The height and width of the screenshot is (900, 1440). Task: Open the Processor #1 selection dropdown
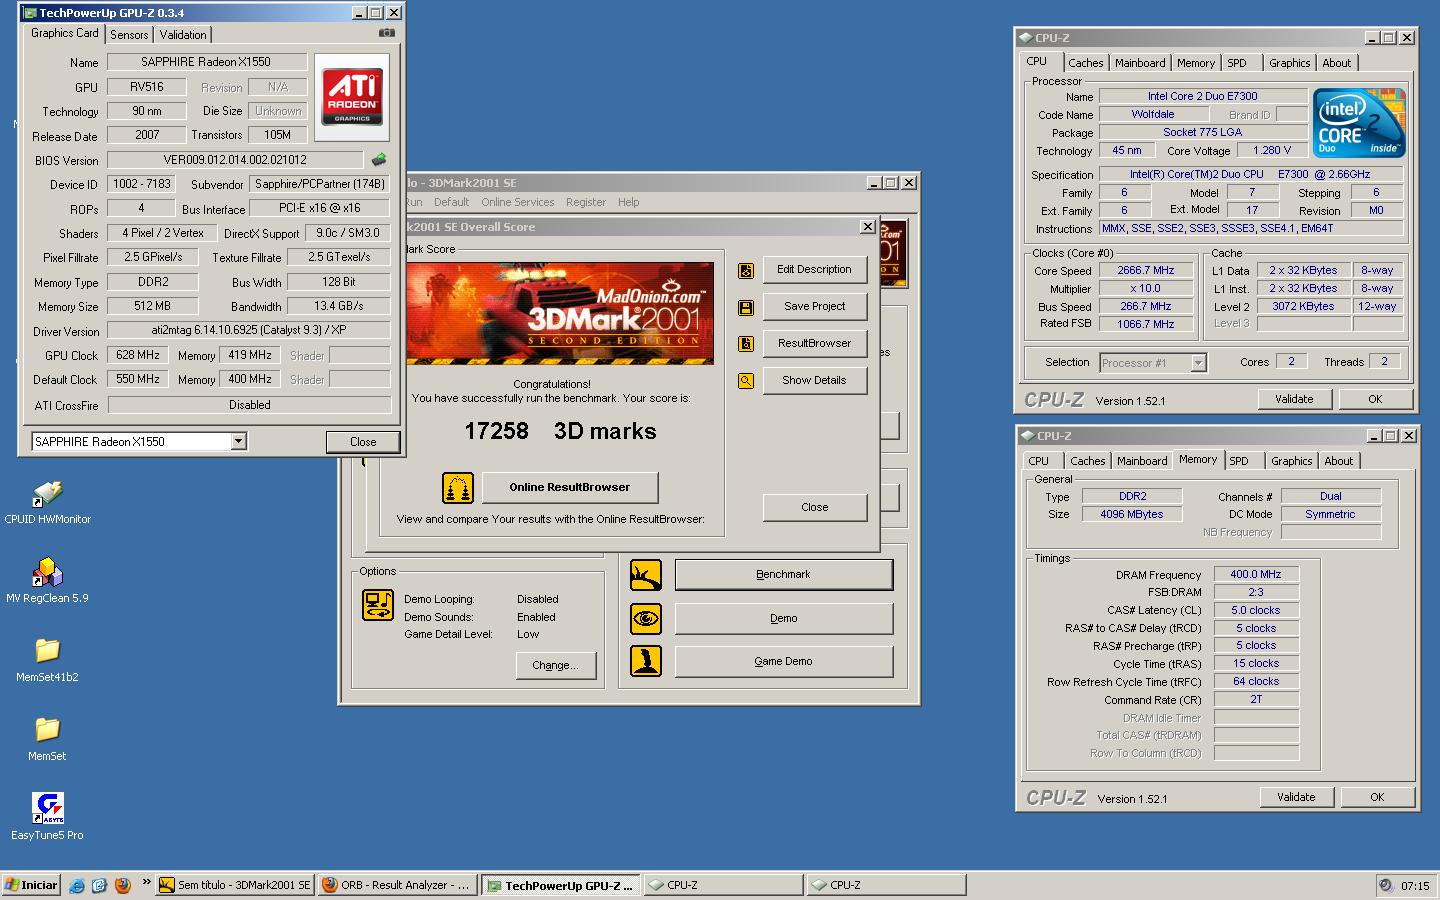click(1198, 363)
